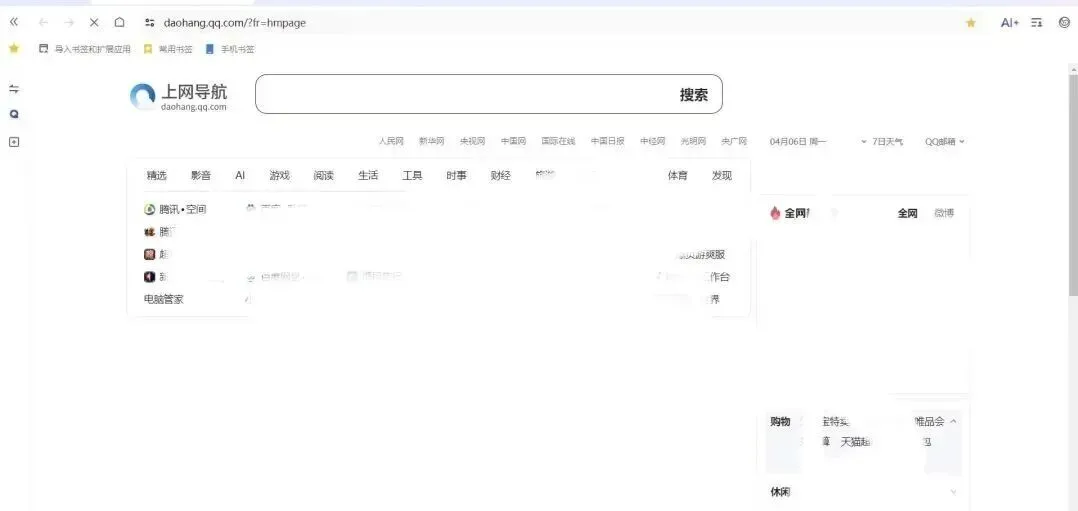
Task: Click the add-panel plus icon in the left sidebar
Action: (x=14, y=142)
